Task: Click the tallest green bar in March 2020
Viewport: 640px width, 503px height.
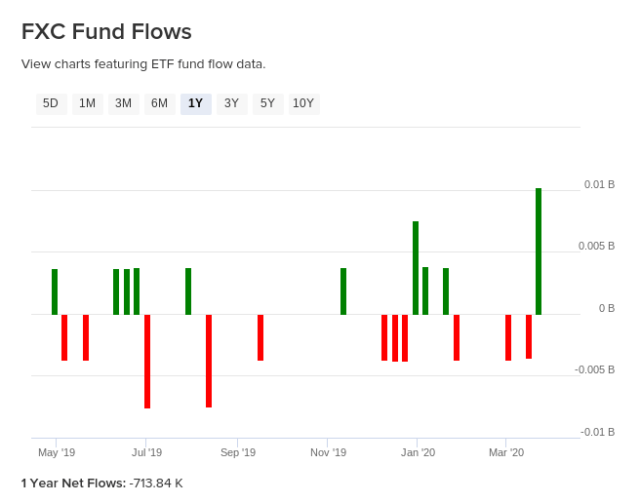Action: pyautogui.click(x=538, y=250)
